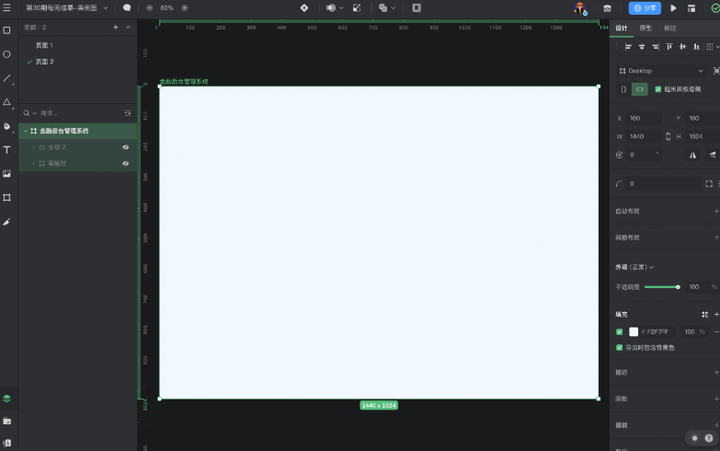Click the panel layout icon in top toolbar

click(416, 8)
